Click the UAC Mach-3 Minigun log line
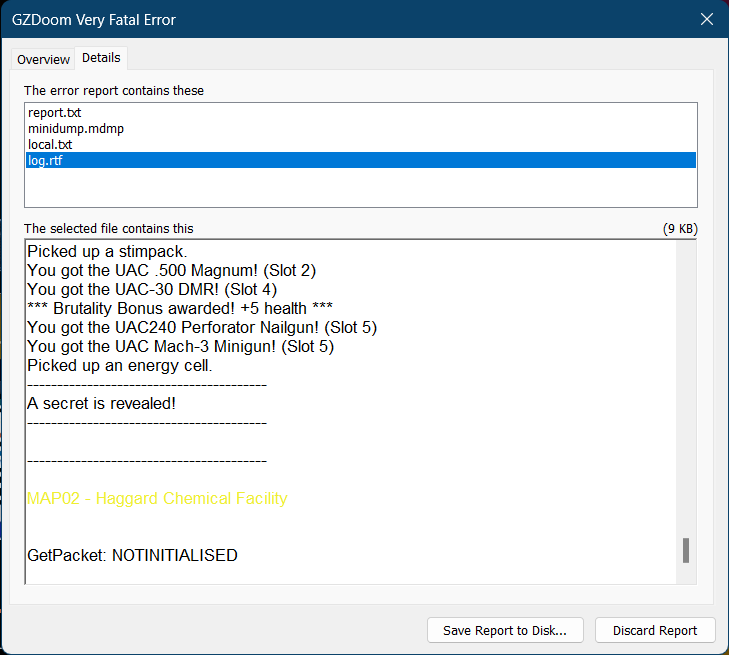This screenshot has width=729, height=655. (180, 346)
